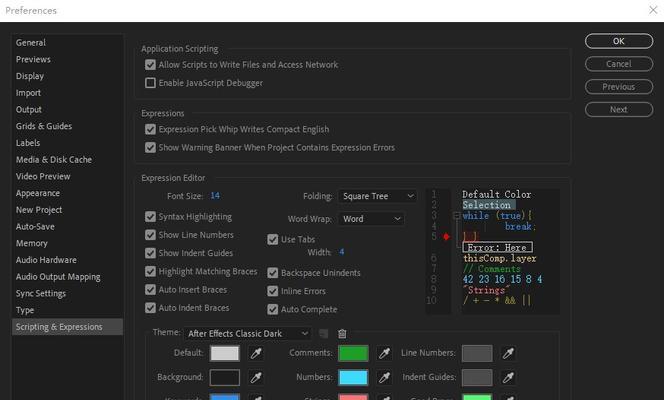This screenshot has width=664, height=400.
Task: Open Auto-Save preferences
Action: (35, 226)
